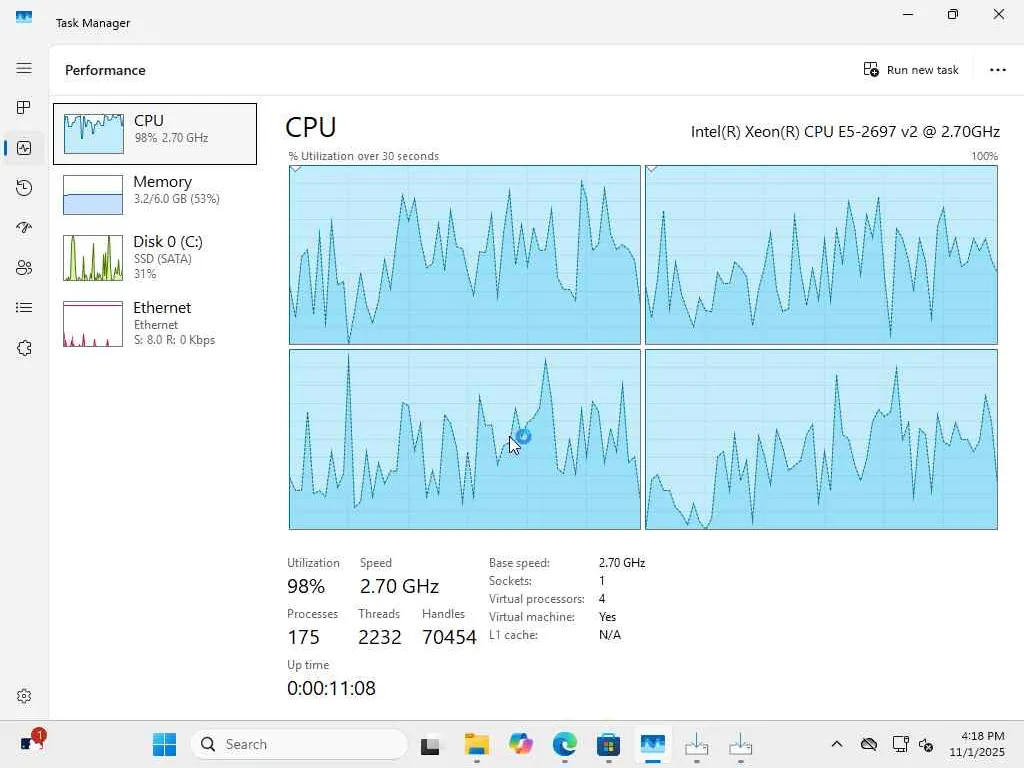Click the top-left CPU core graph
This screenshot has width=1024, height=768.
[464, 255]
